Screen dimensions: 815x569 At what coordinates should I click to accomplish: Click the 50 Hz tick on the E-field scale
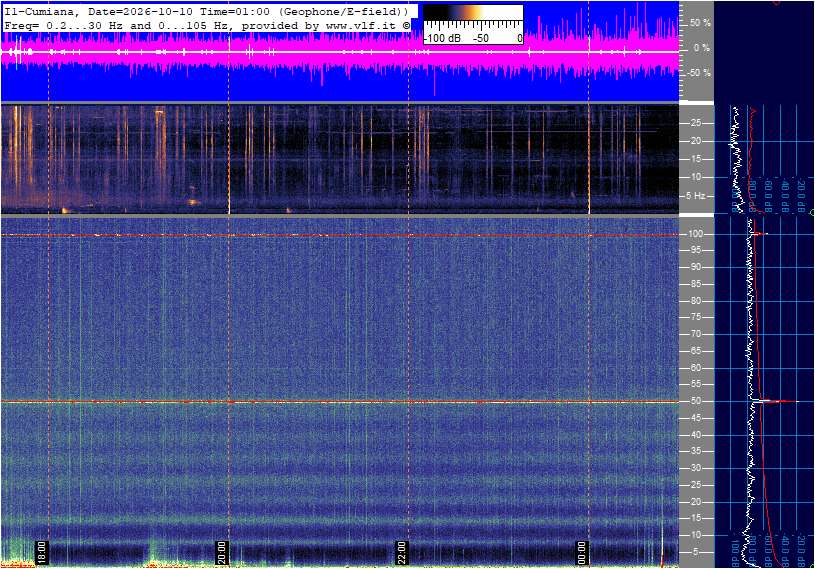pos(695,401)
